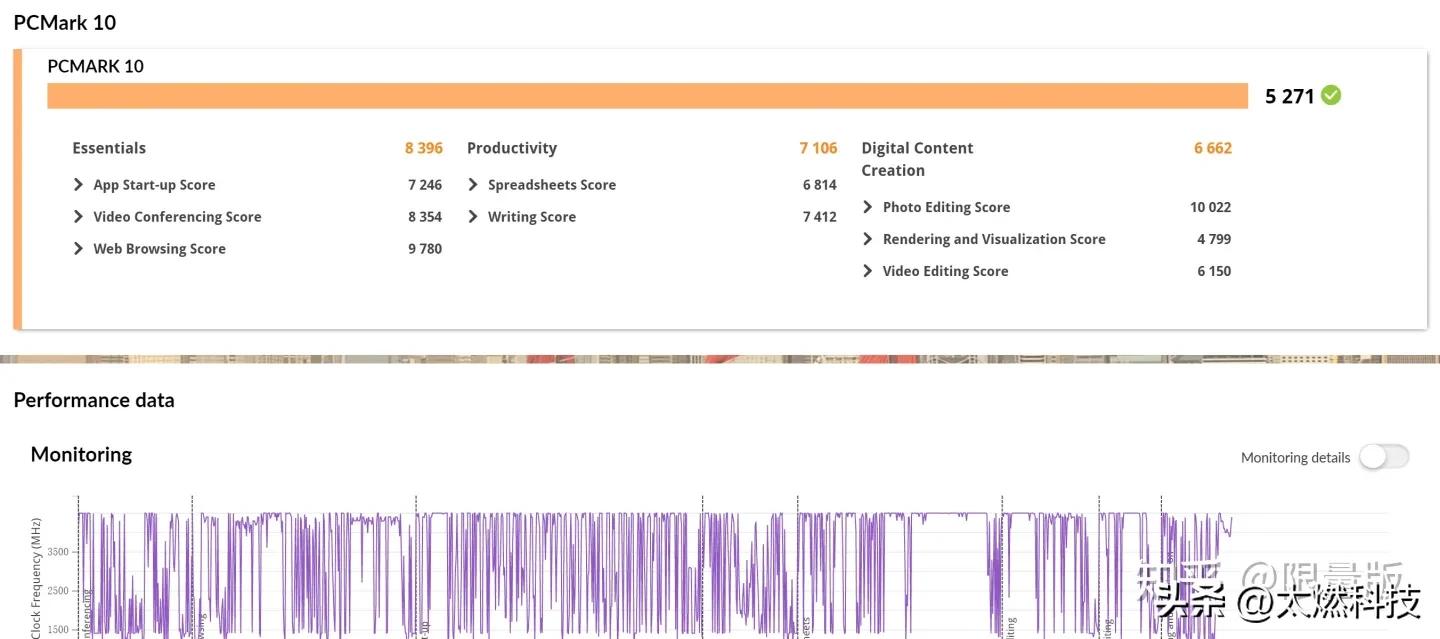Click the App Start-up value 7 246
The height and width of the screenshot is (639, 1440).
(425, 185)
